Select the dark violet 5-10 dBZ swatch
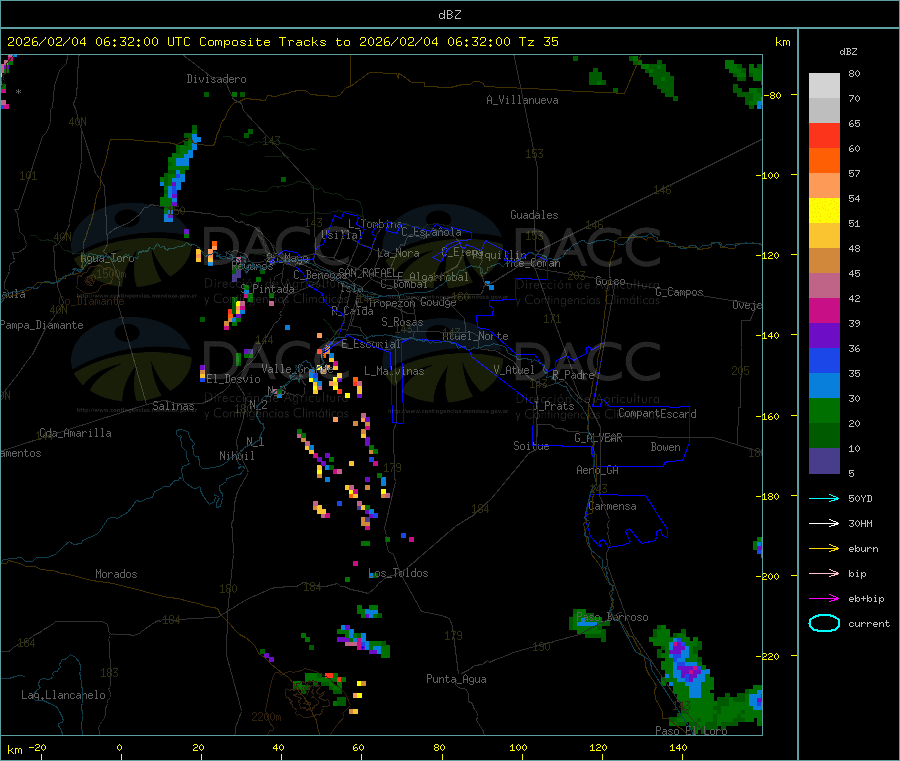Viewport: 900px width, 761px height. 824,461
